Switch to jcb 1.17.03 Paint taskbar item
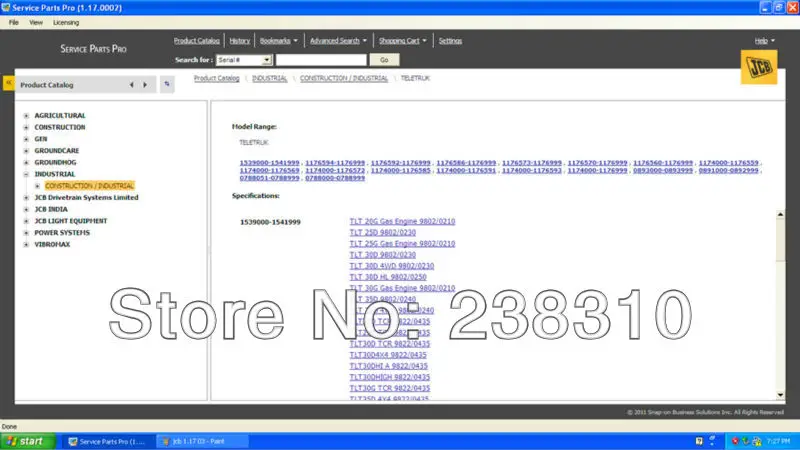Viewport: 800px width, 450px height. click(x=202, y=441)
